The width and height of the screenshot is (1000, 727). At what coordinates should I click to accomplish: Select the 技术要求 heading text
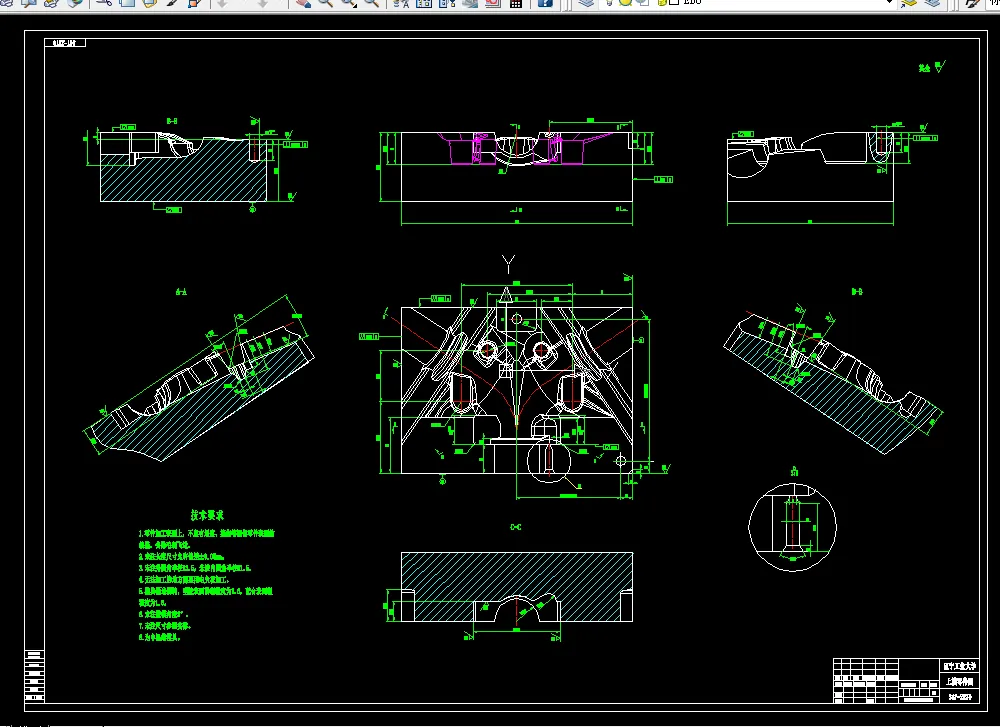pyautogui.click(x=207, y=515)
